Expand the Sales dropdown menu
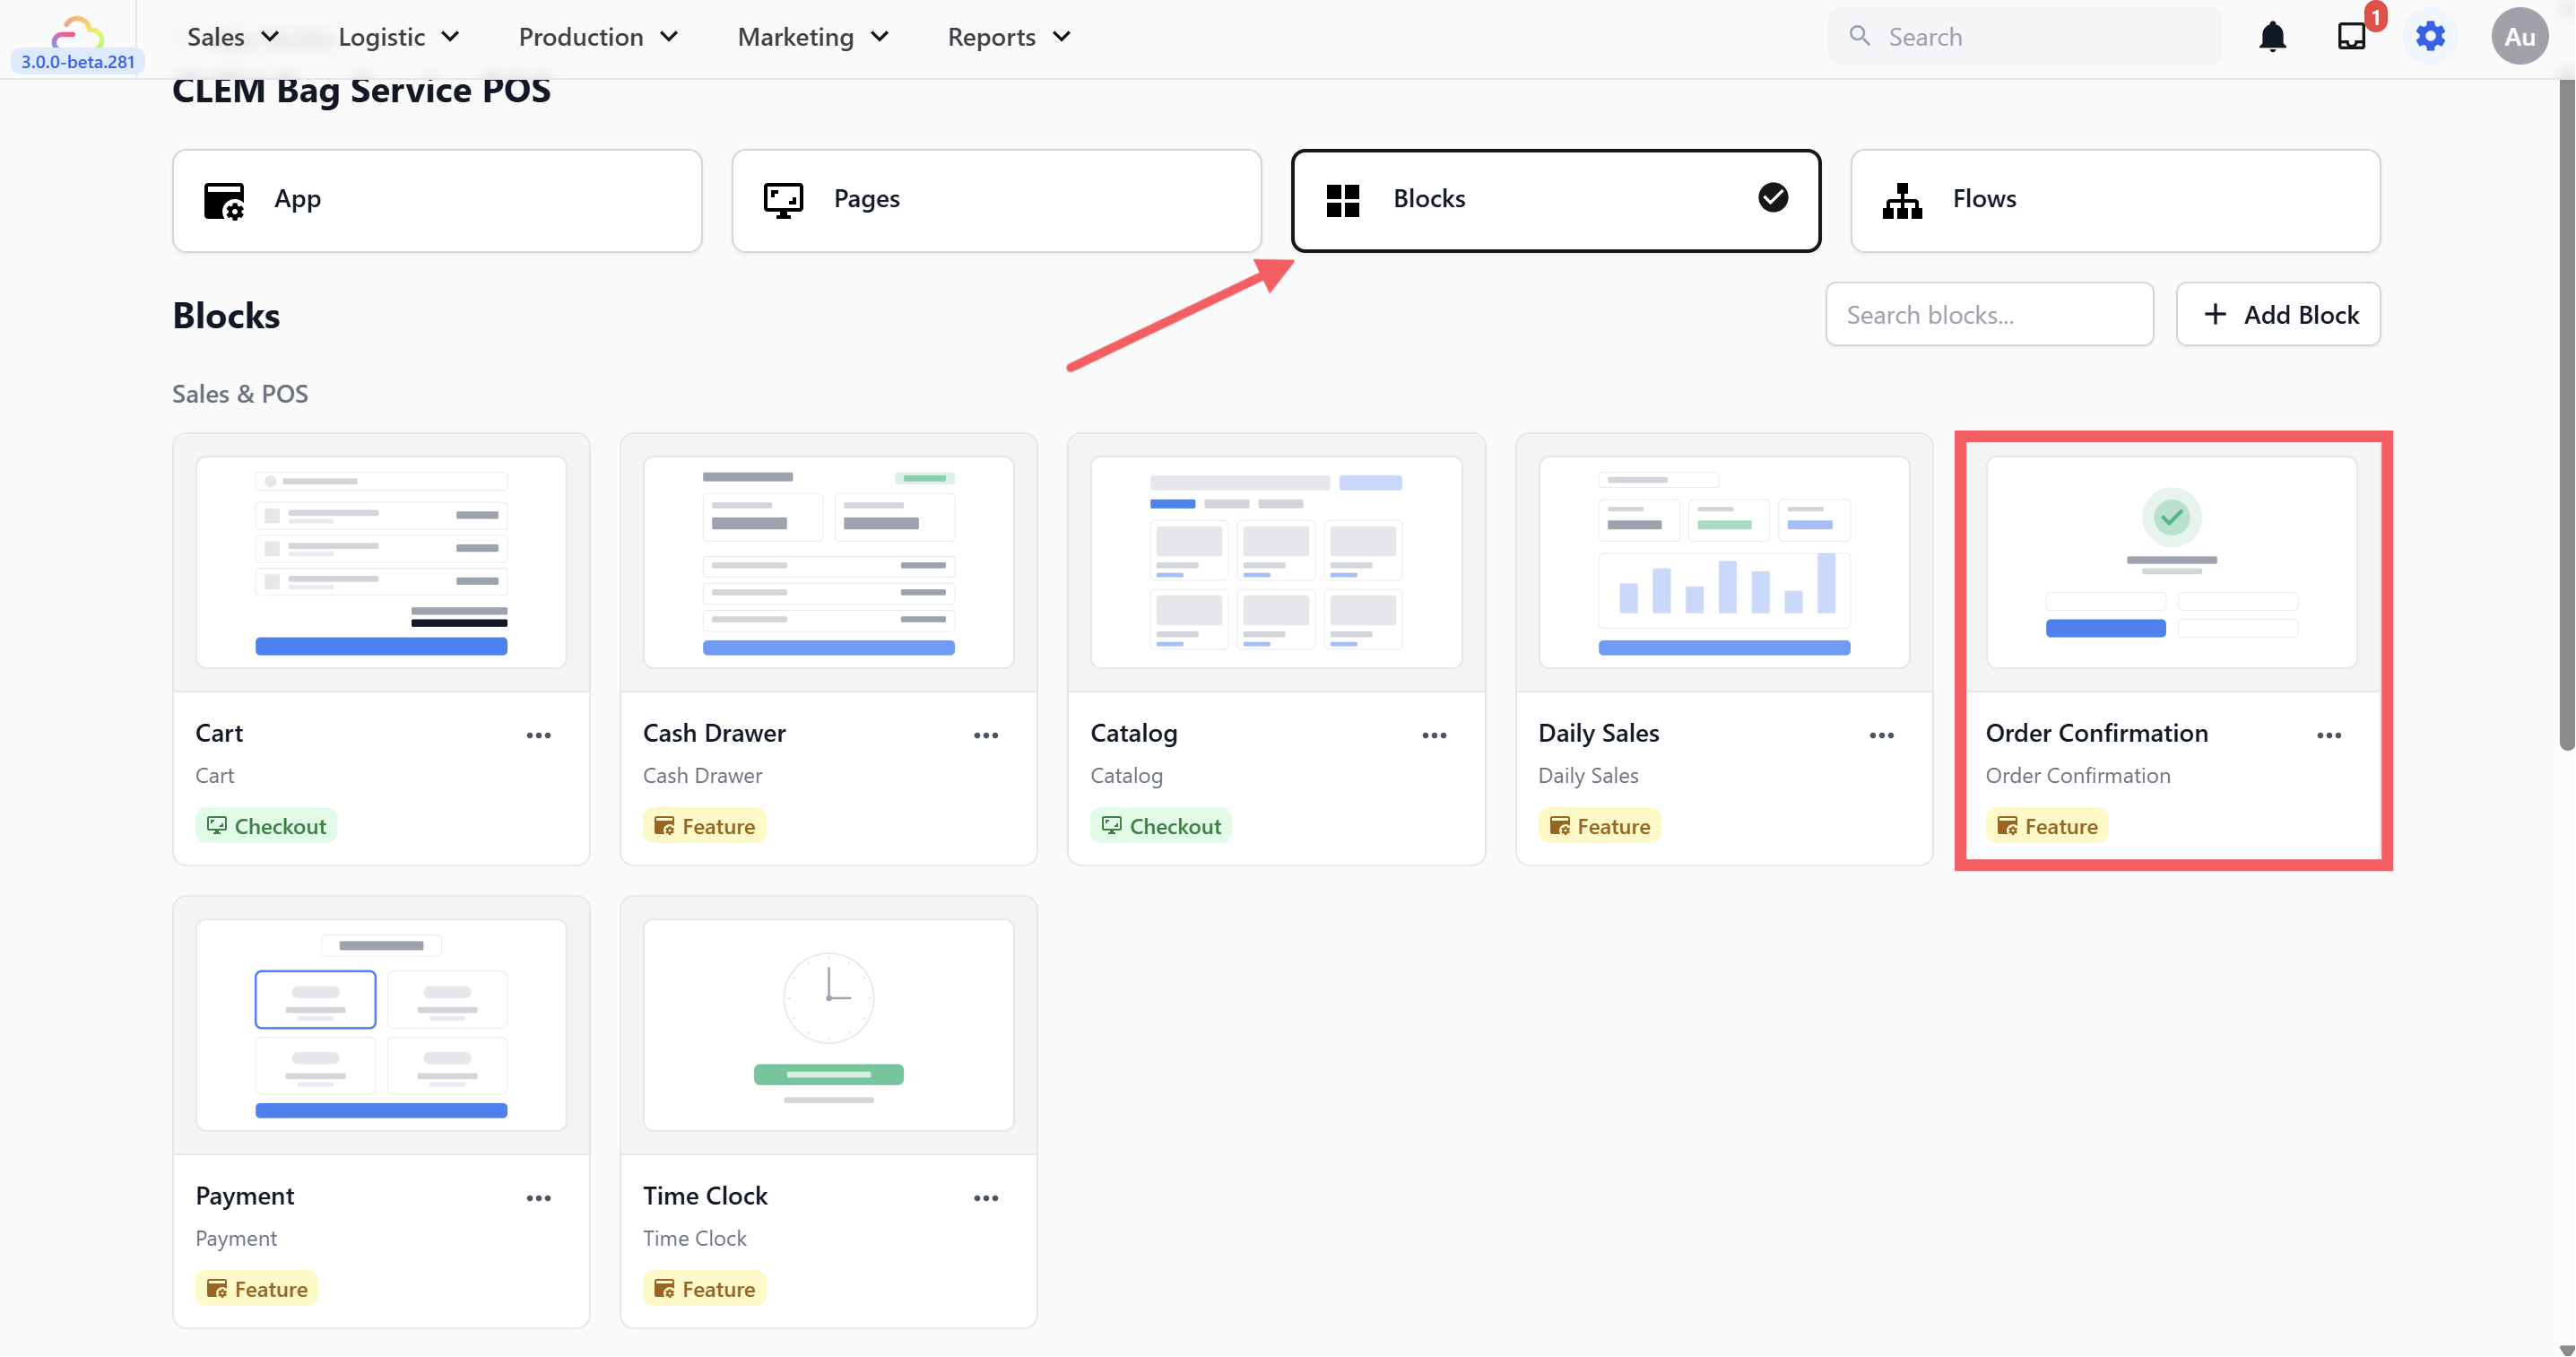 (232, 37)
